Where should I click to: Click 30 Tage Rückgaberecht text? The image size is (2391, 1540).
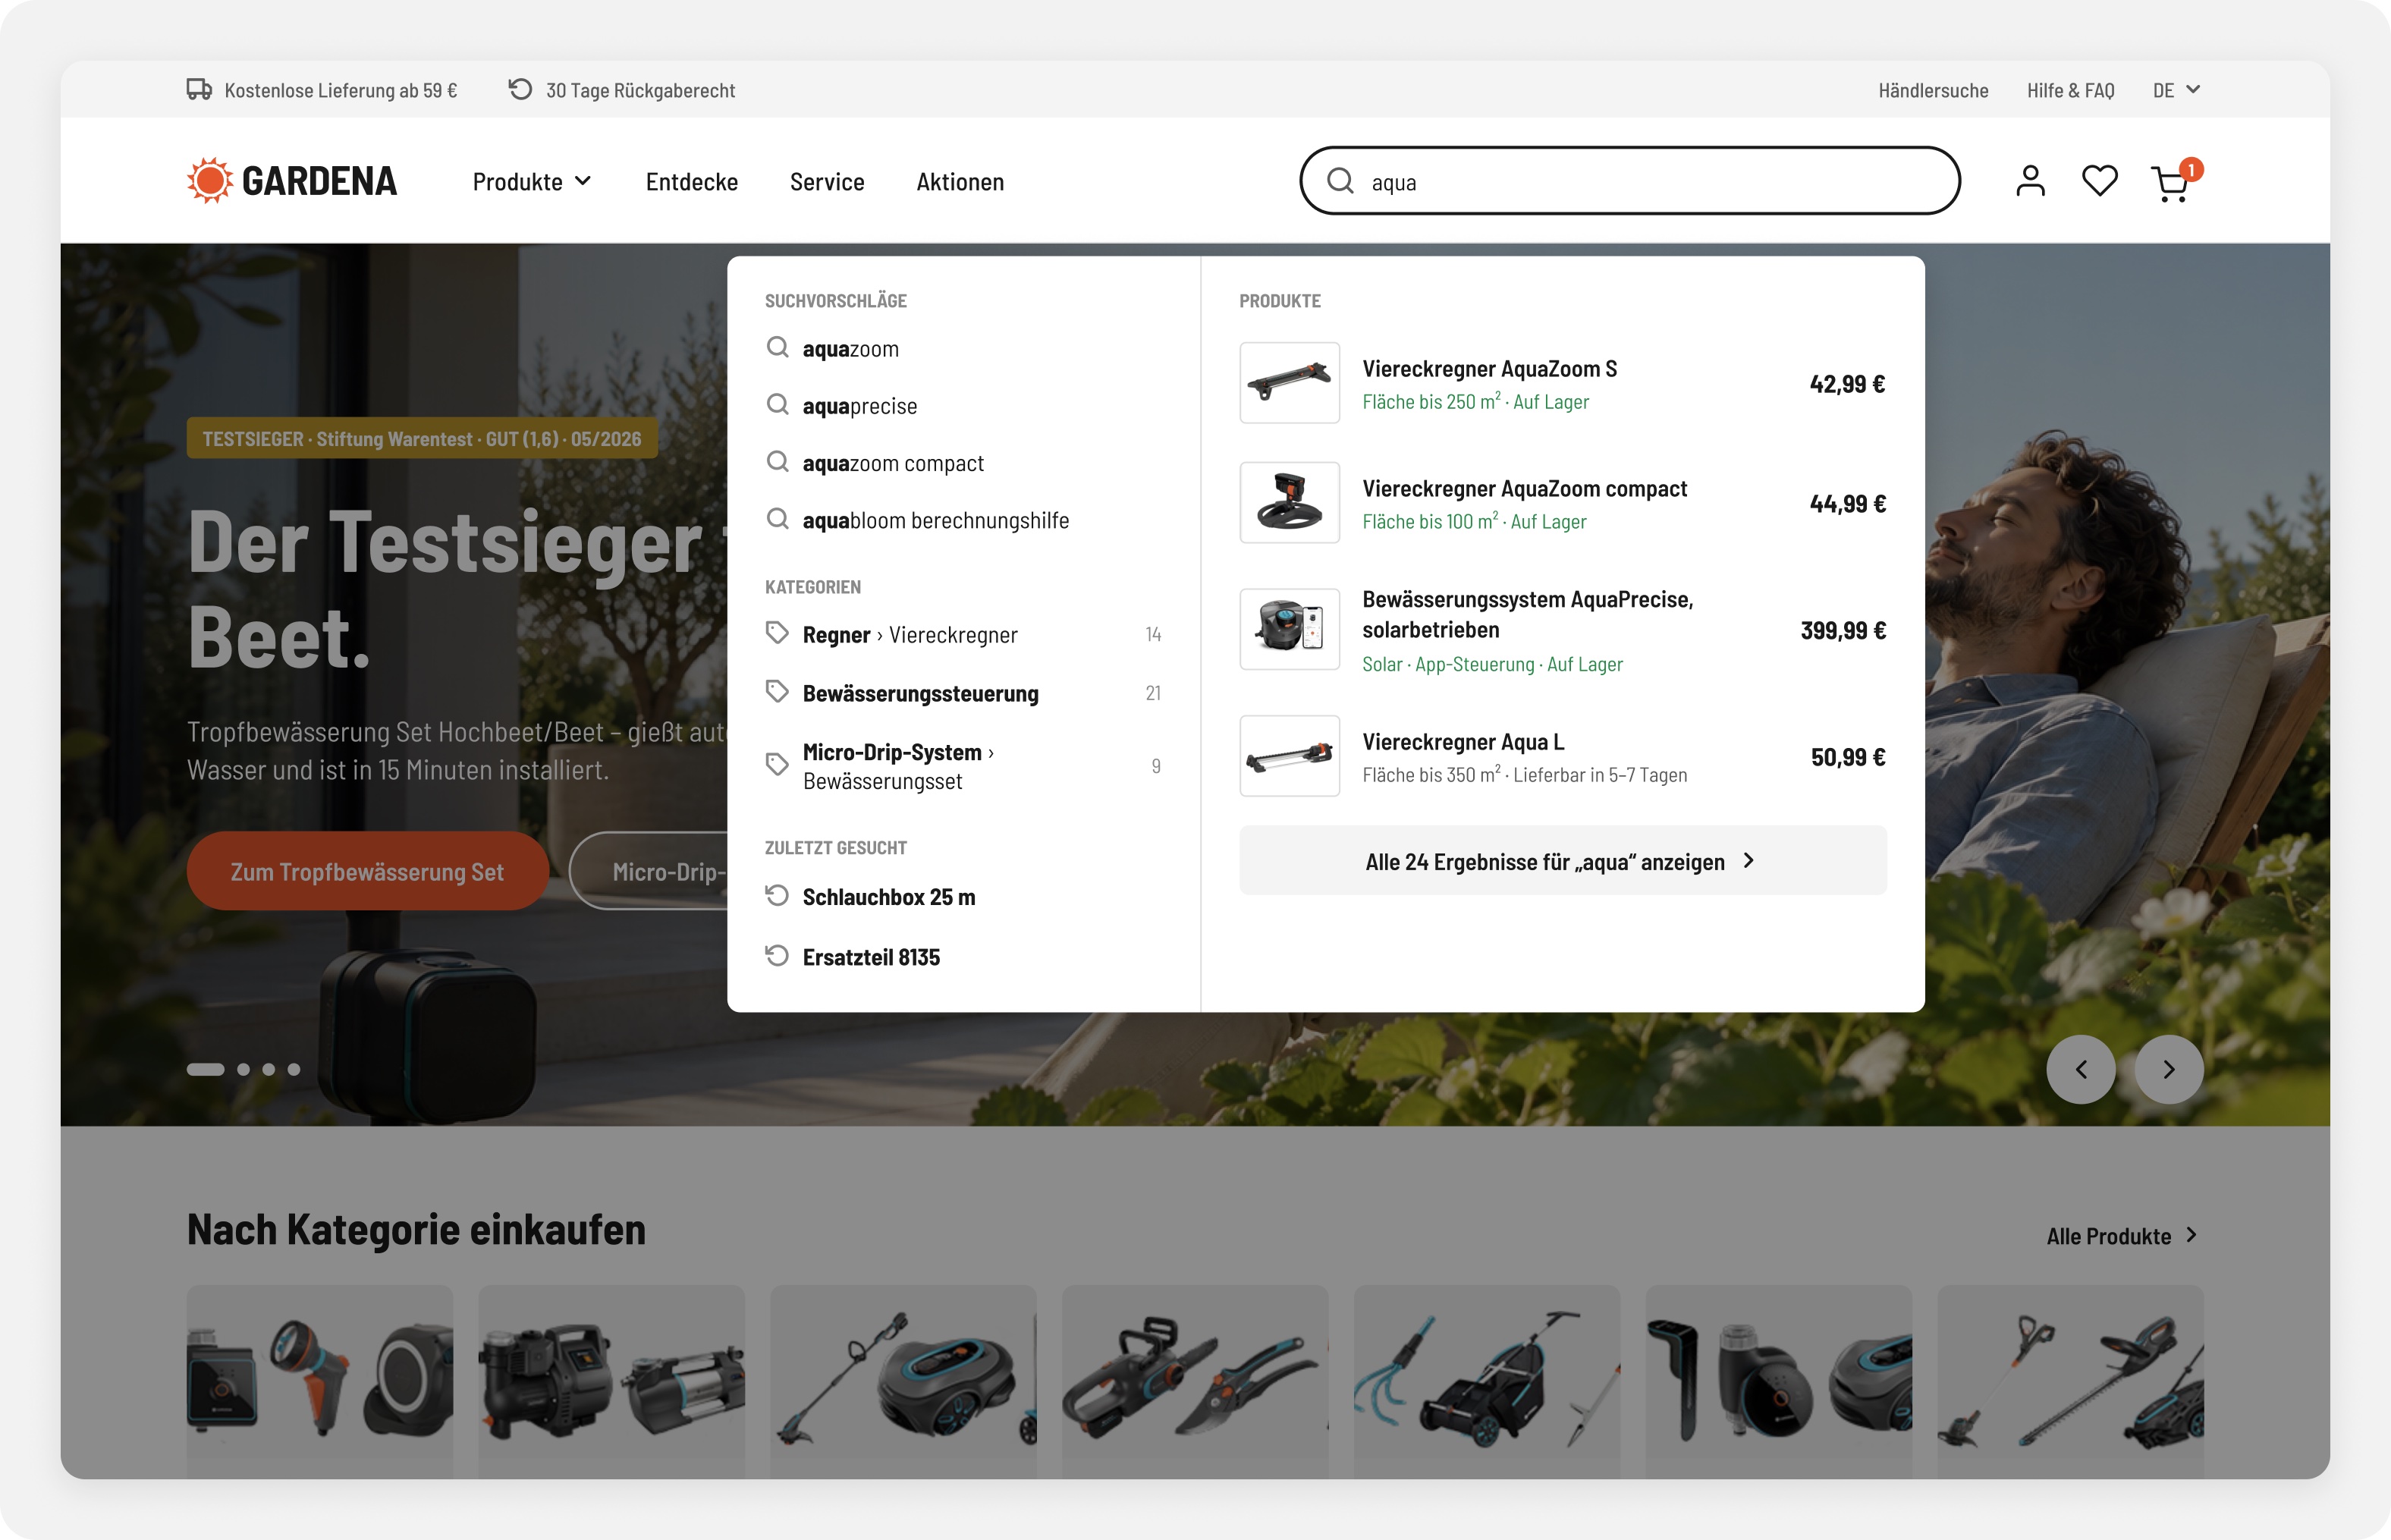click(x=640, y=90)
